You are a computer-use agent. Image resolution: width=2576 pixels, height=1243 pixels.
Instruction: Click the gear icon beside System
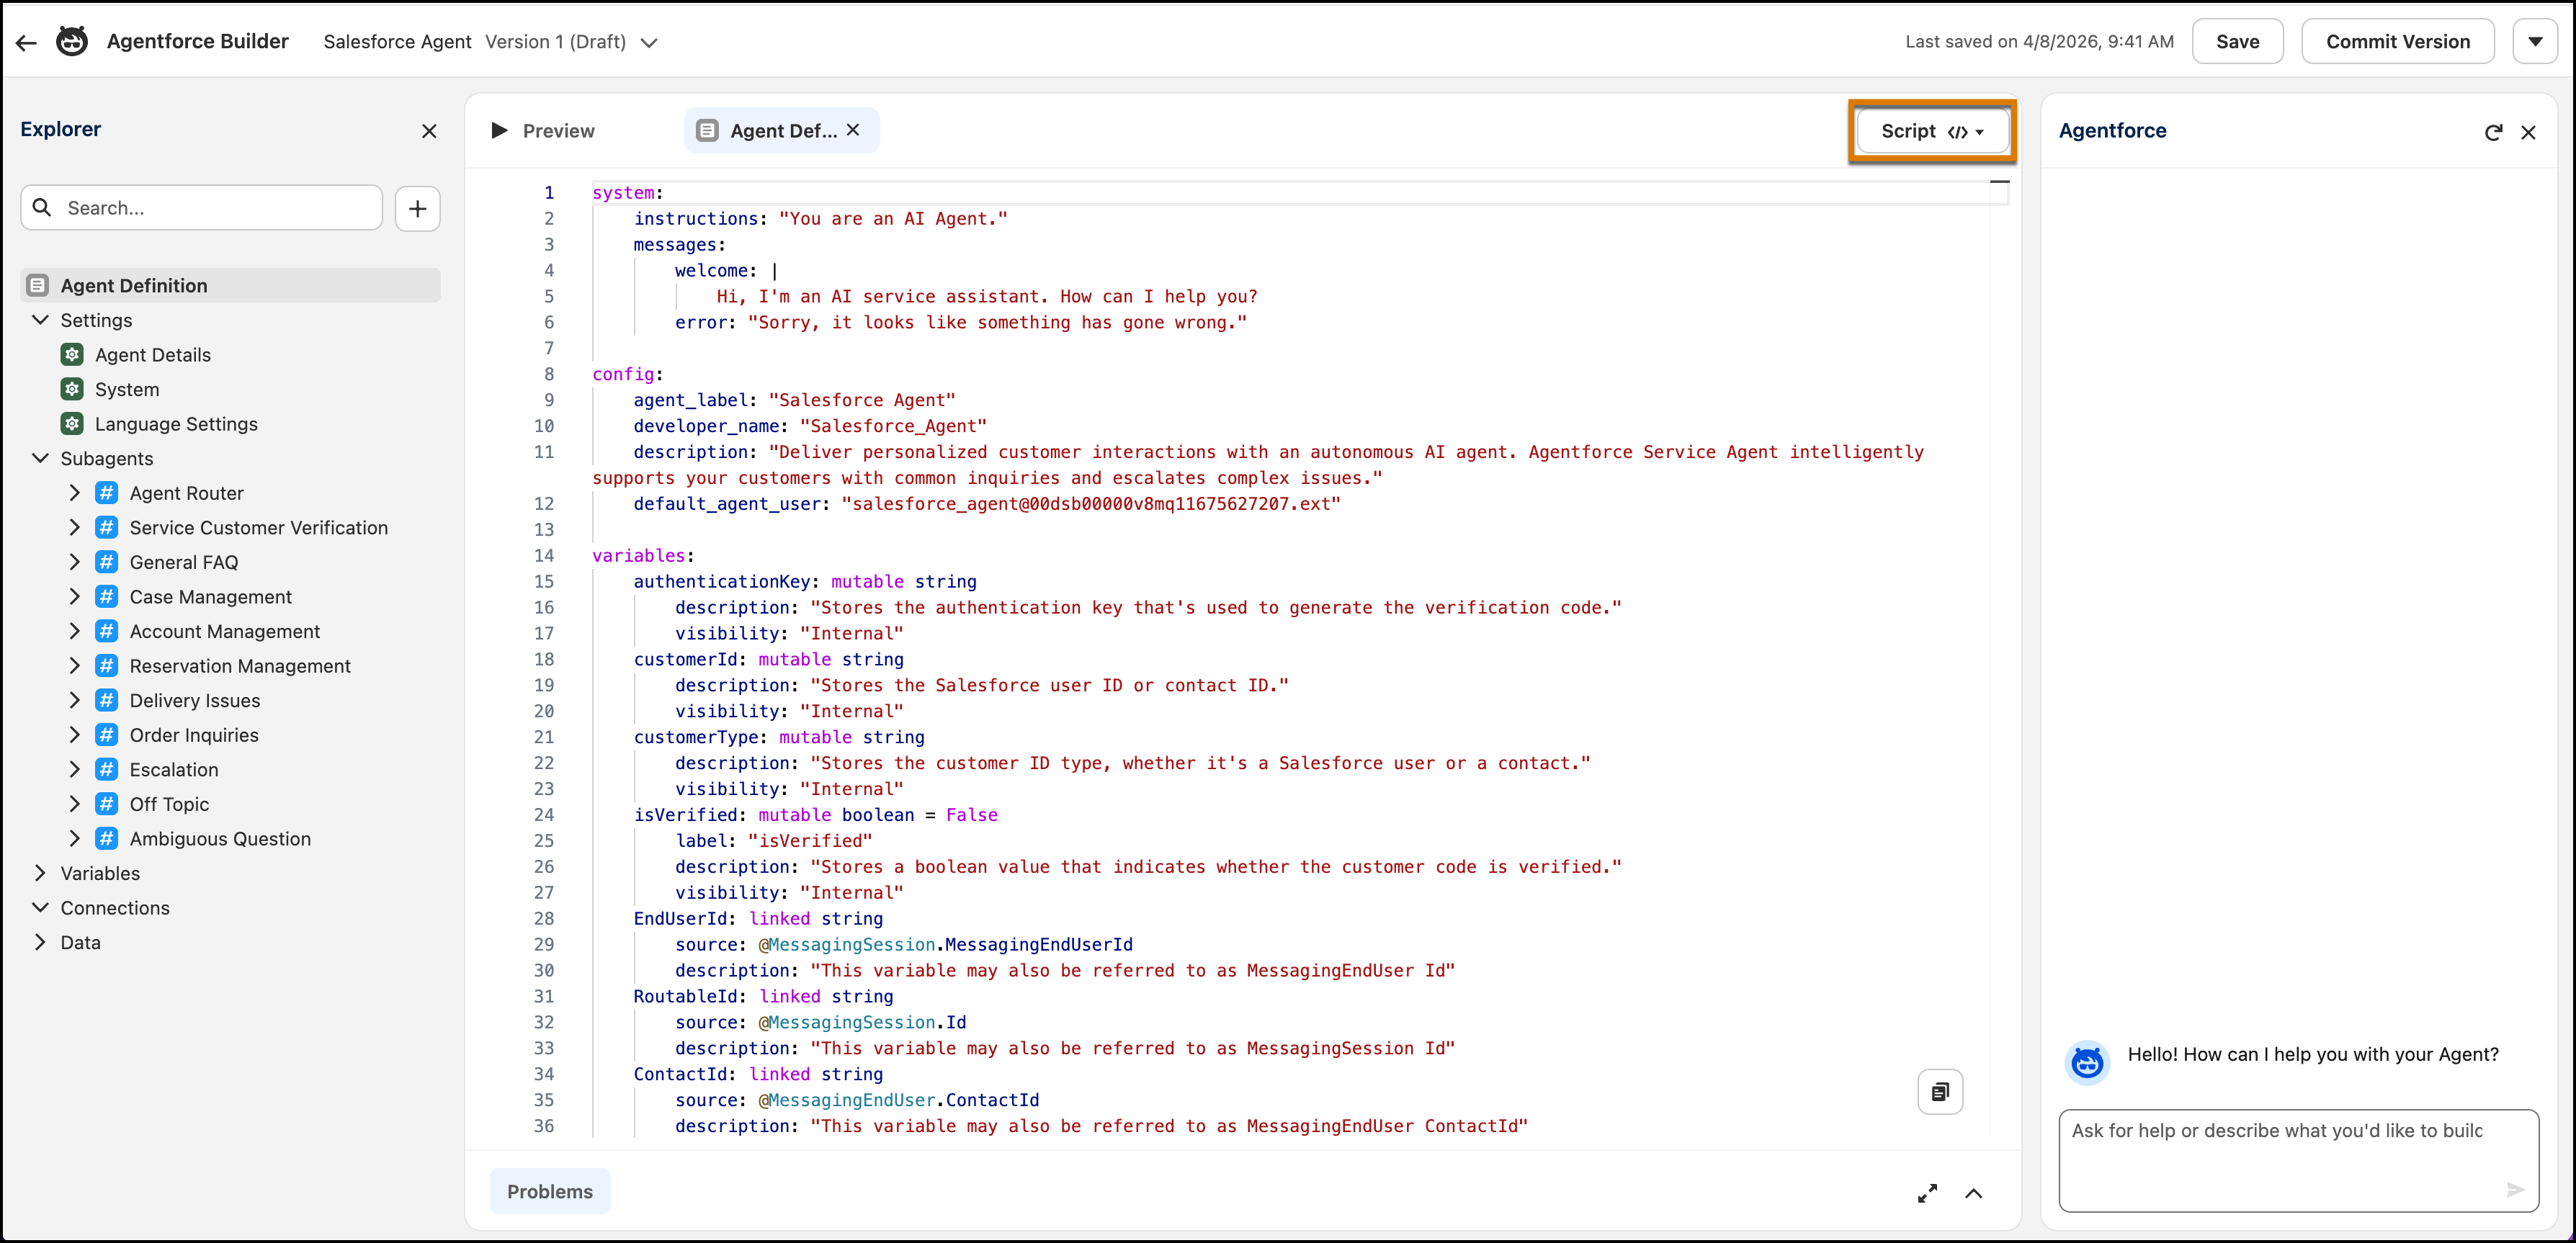coord(72,389)
